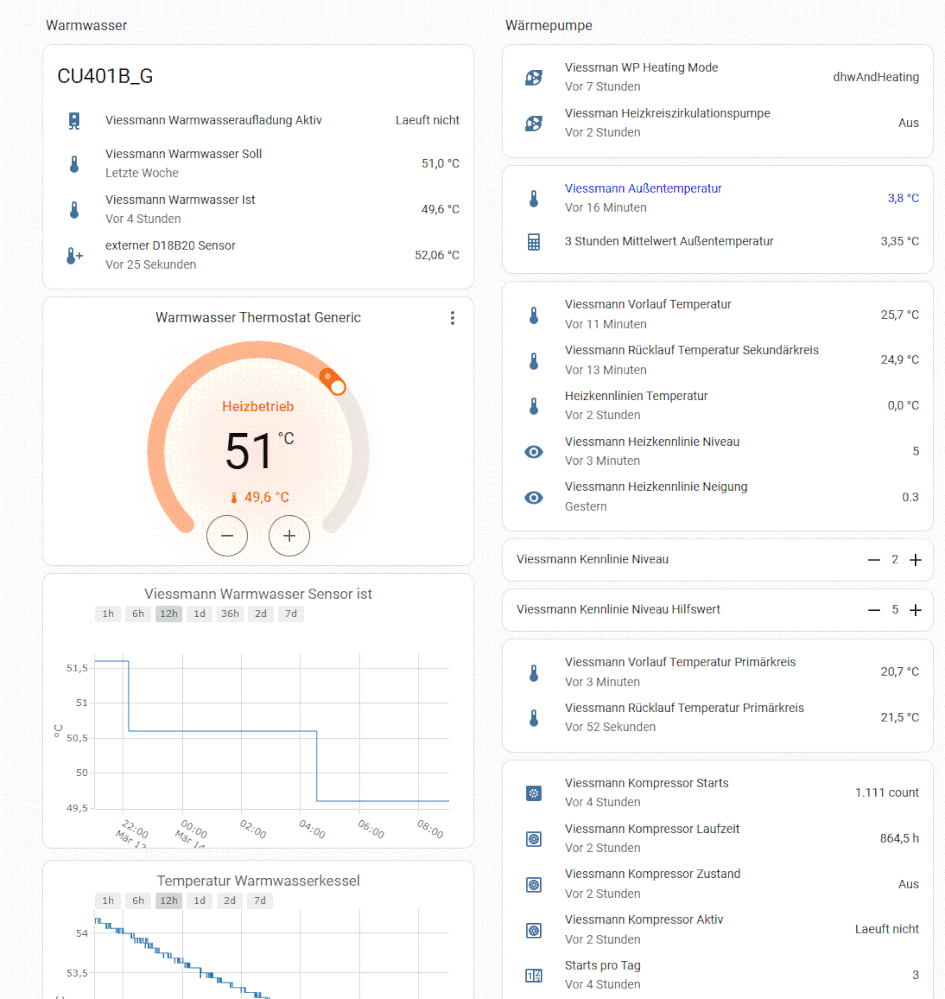This screenshot has height=999, width=945.
Task: Select 12h range in Warmwasser Sensor chart
Action: (x=169, y=614)
